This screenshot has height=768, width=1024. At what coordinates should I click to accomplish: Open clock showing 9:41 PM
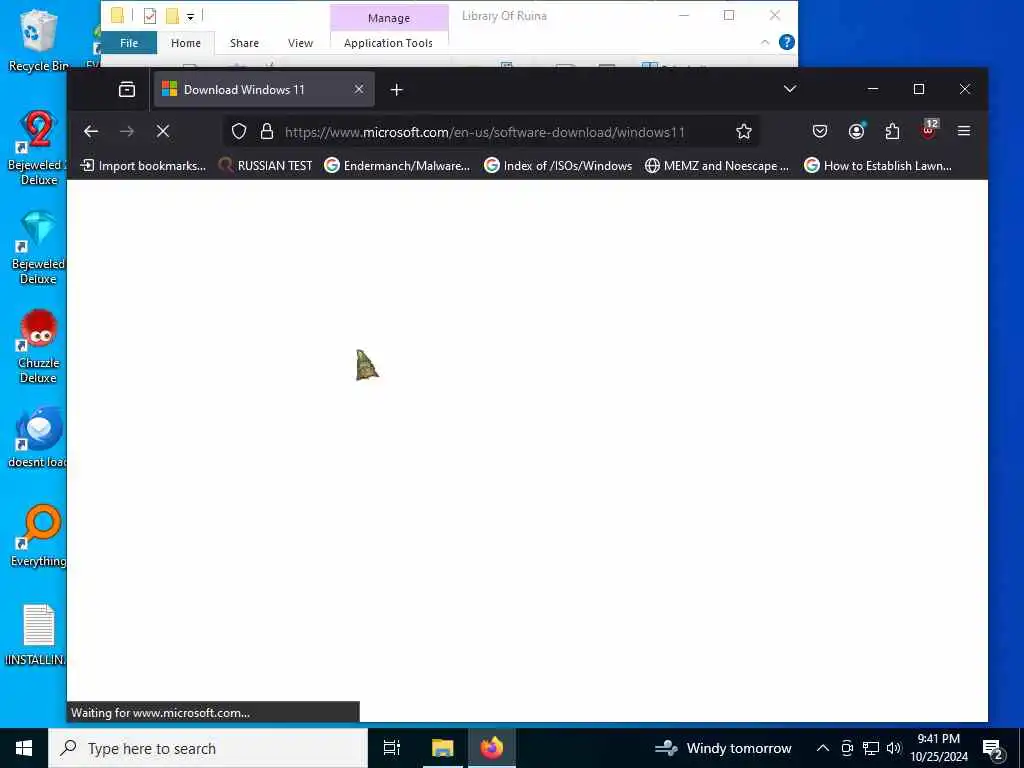pyautogui.click(x=938, y=748)
